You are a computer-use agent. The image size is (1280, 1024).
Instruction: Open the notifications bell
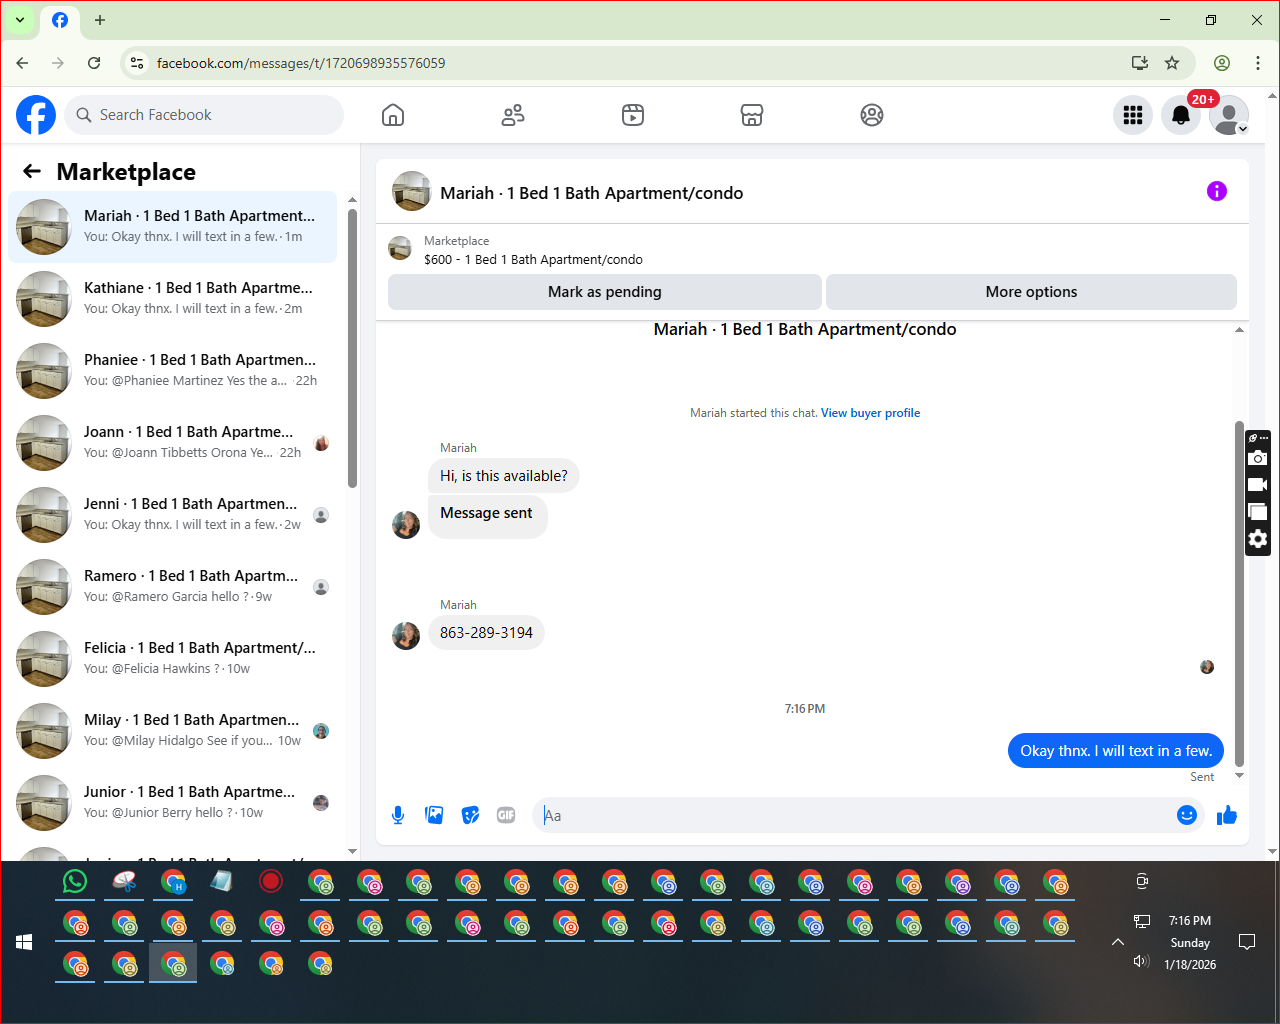tap(1181, 115)
